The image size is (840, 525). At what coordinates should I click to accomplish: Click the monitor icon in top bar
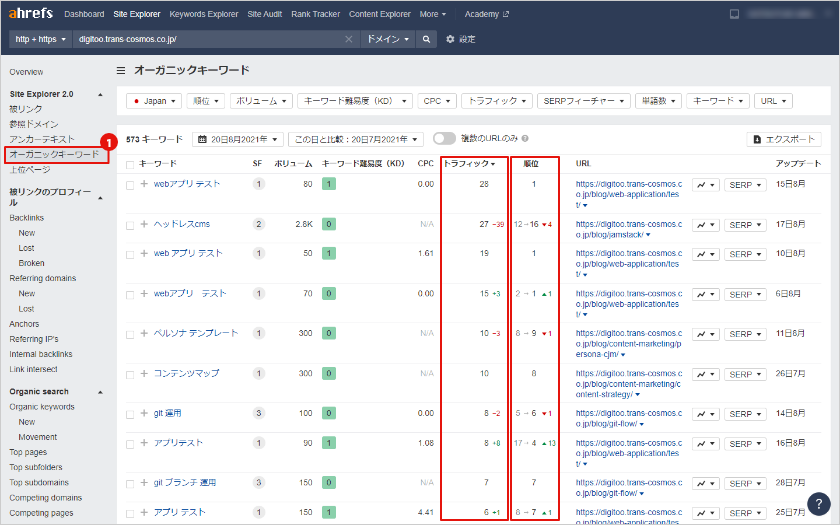(734, 14)
